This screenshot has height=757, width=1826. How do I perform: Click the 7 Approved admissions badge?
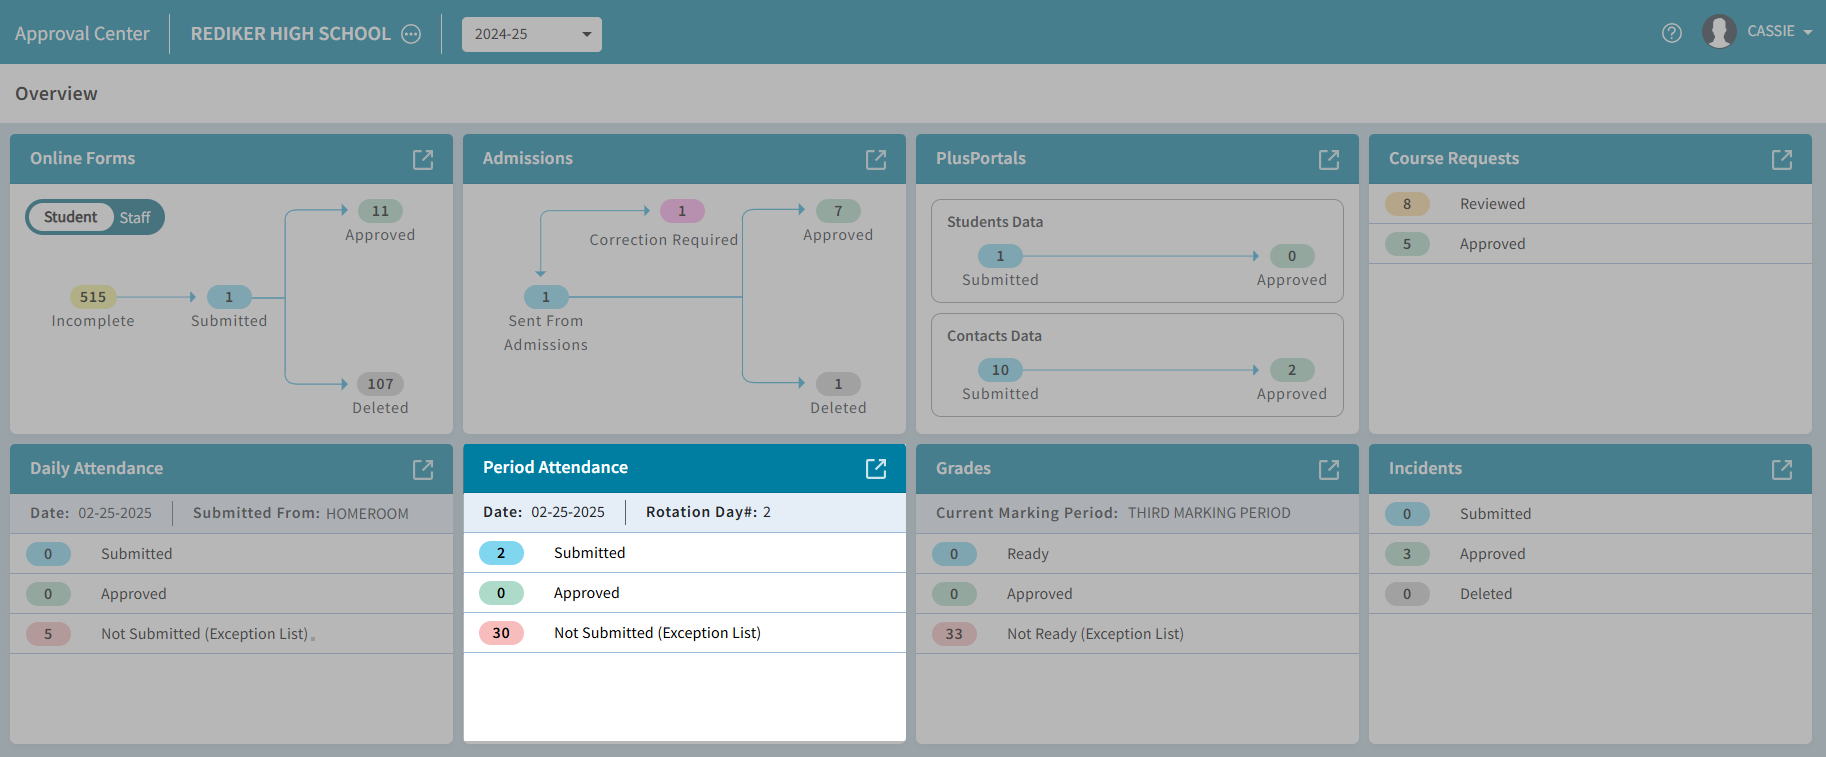[x=838, y=211]
